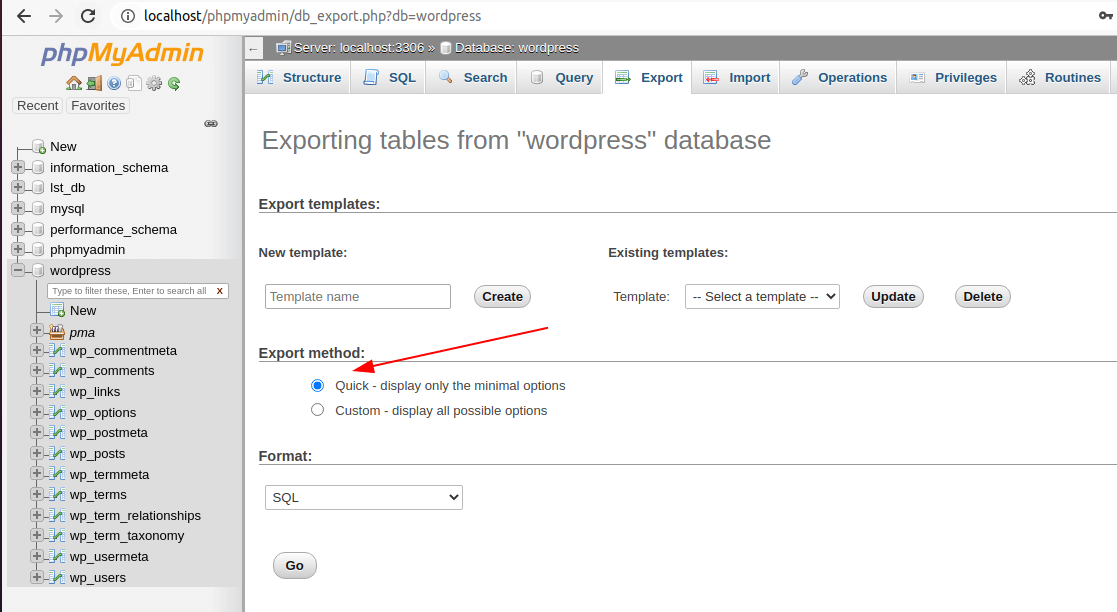Click the wp_options table icon
This screenshot has height=612, width=1117.
57,413
